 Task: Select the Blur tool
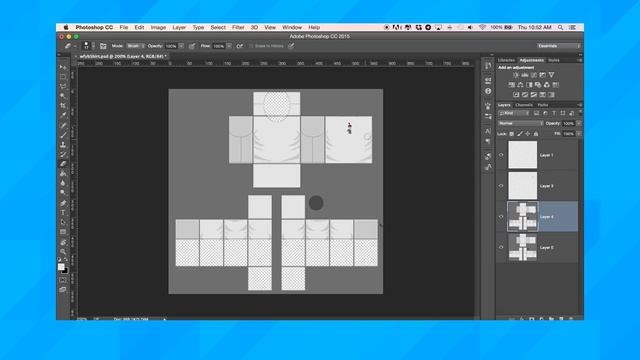pyautogui.click(x=63, y=183)
